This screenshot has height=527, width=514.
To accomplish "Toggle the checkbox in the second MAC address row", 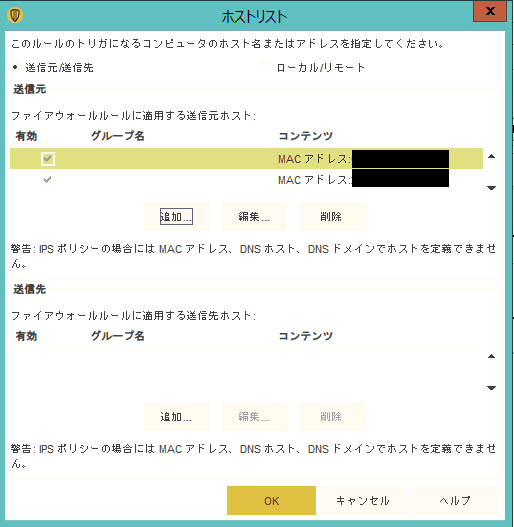I will [48, 179].
